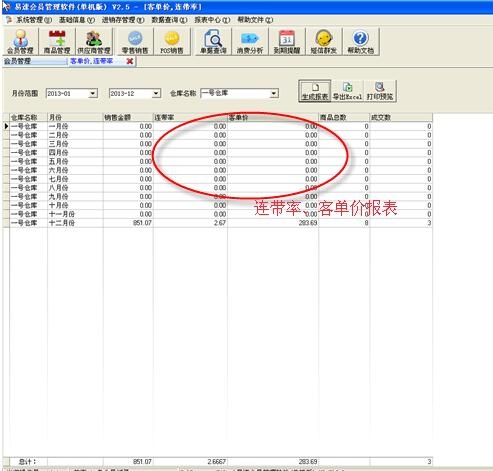This screenshot has height=471, width=493.
Task: Expand the end month 2013-12 dropdown
Action: click(156, 93)
